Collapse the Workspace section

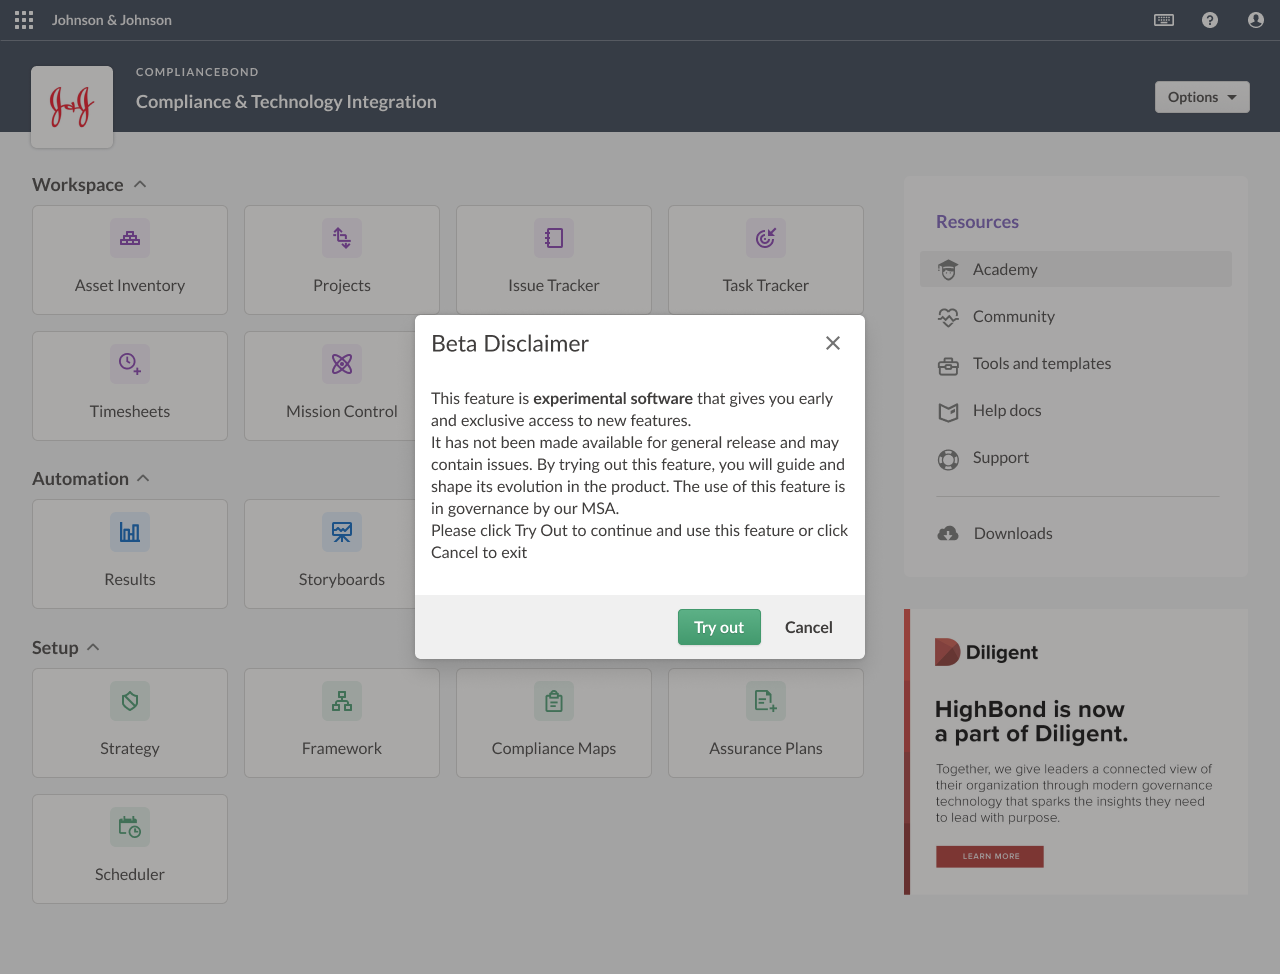[140, 185]
